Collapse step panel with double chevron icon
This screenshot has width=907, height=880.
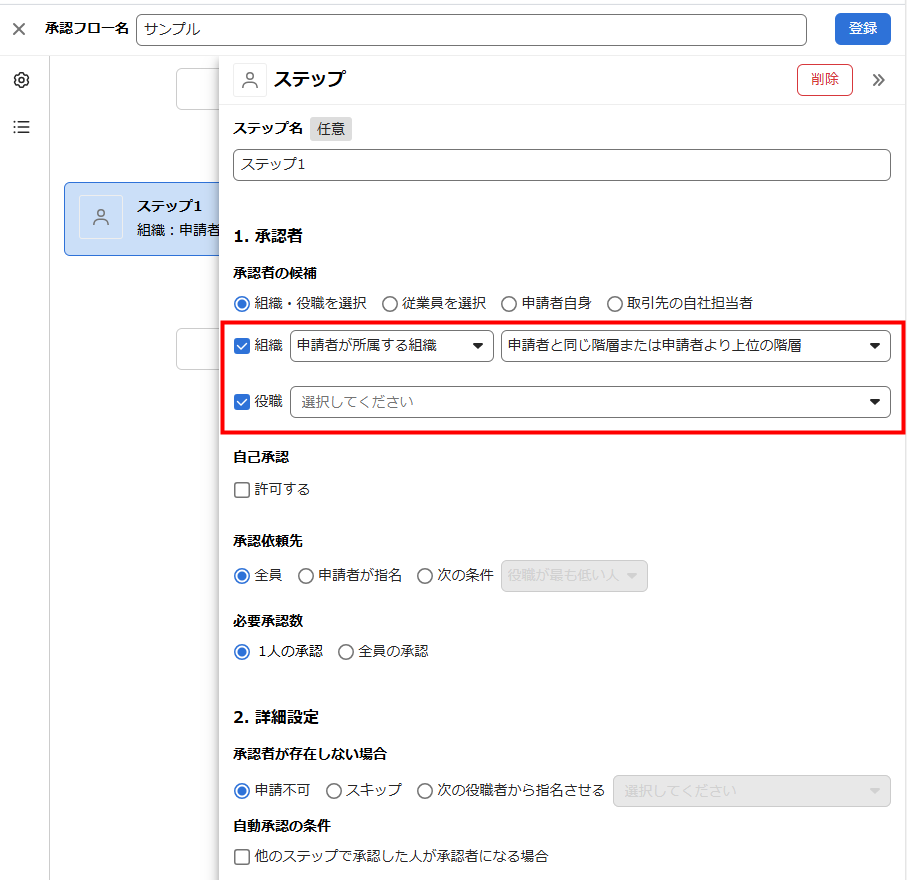(x=878, y=80)
